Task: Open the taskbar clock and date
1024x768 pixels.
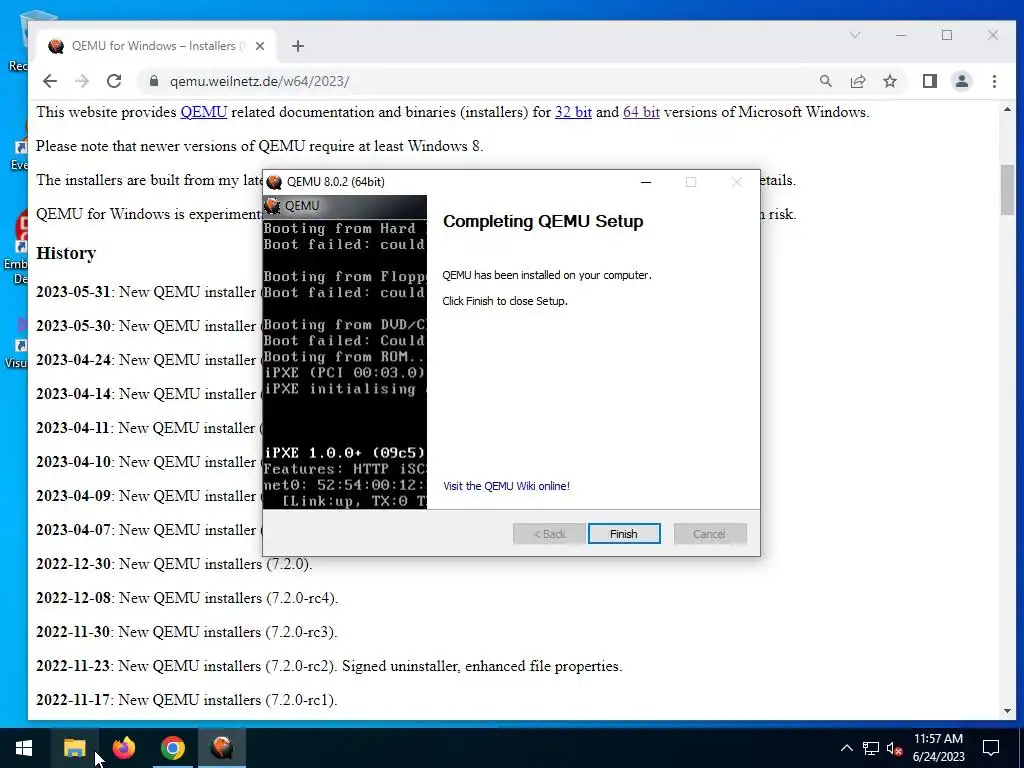Action: click(x=938, y=748)
